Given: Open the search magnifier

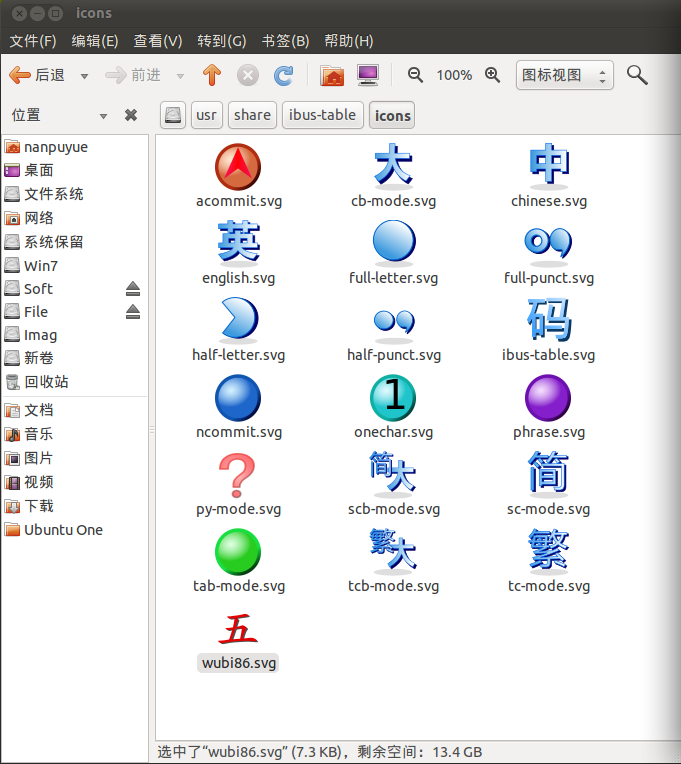Looking at the screenshot, I should (x=637, y=75).
